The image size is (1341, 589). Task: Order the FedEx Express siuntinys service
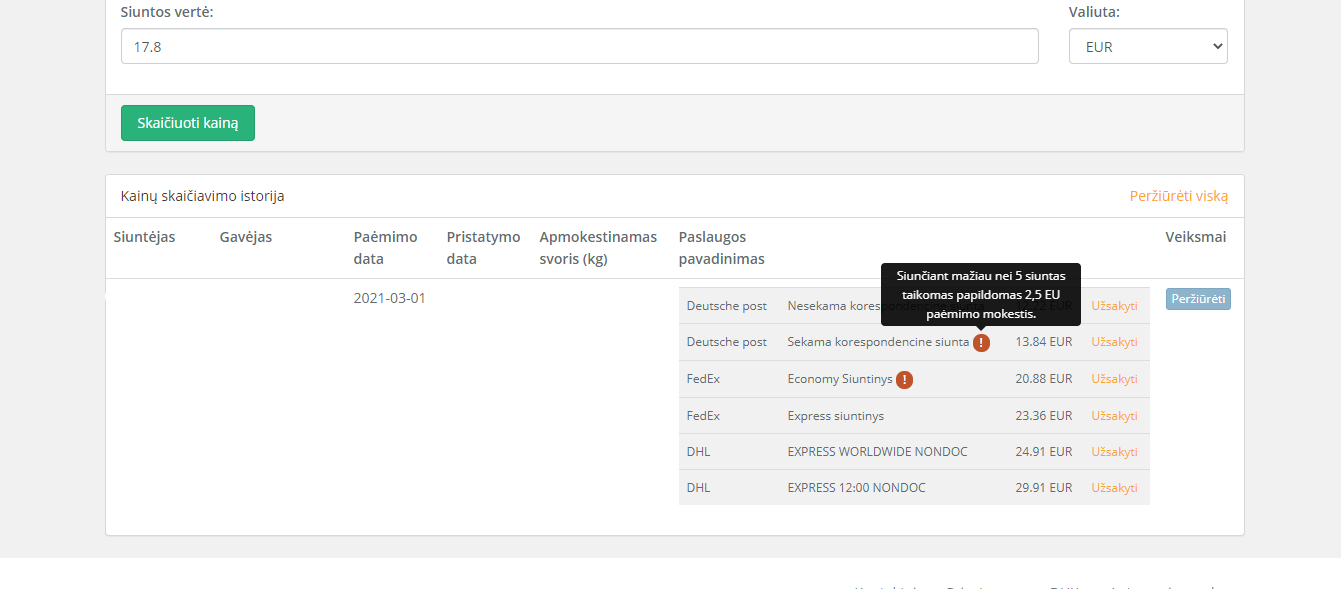[x=1114, y=415]
